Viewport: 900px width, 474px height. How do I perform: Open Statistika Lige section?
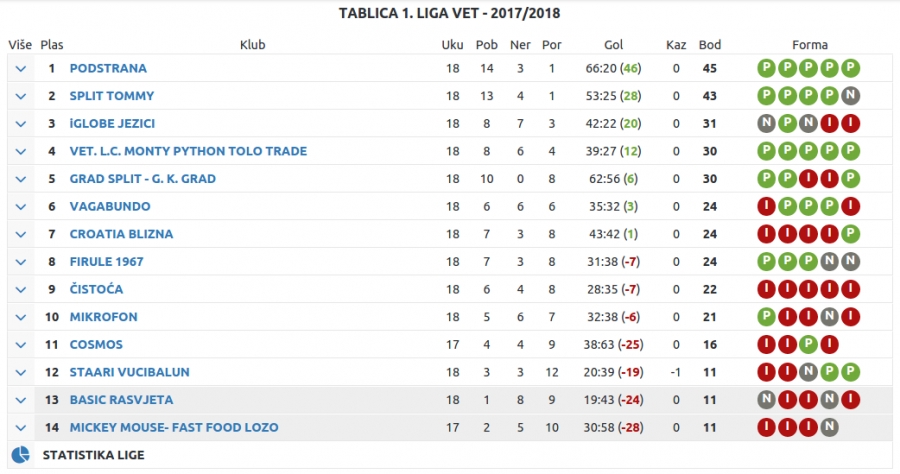pos(94,455)
